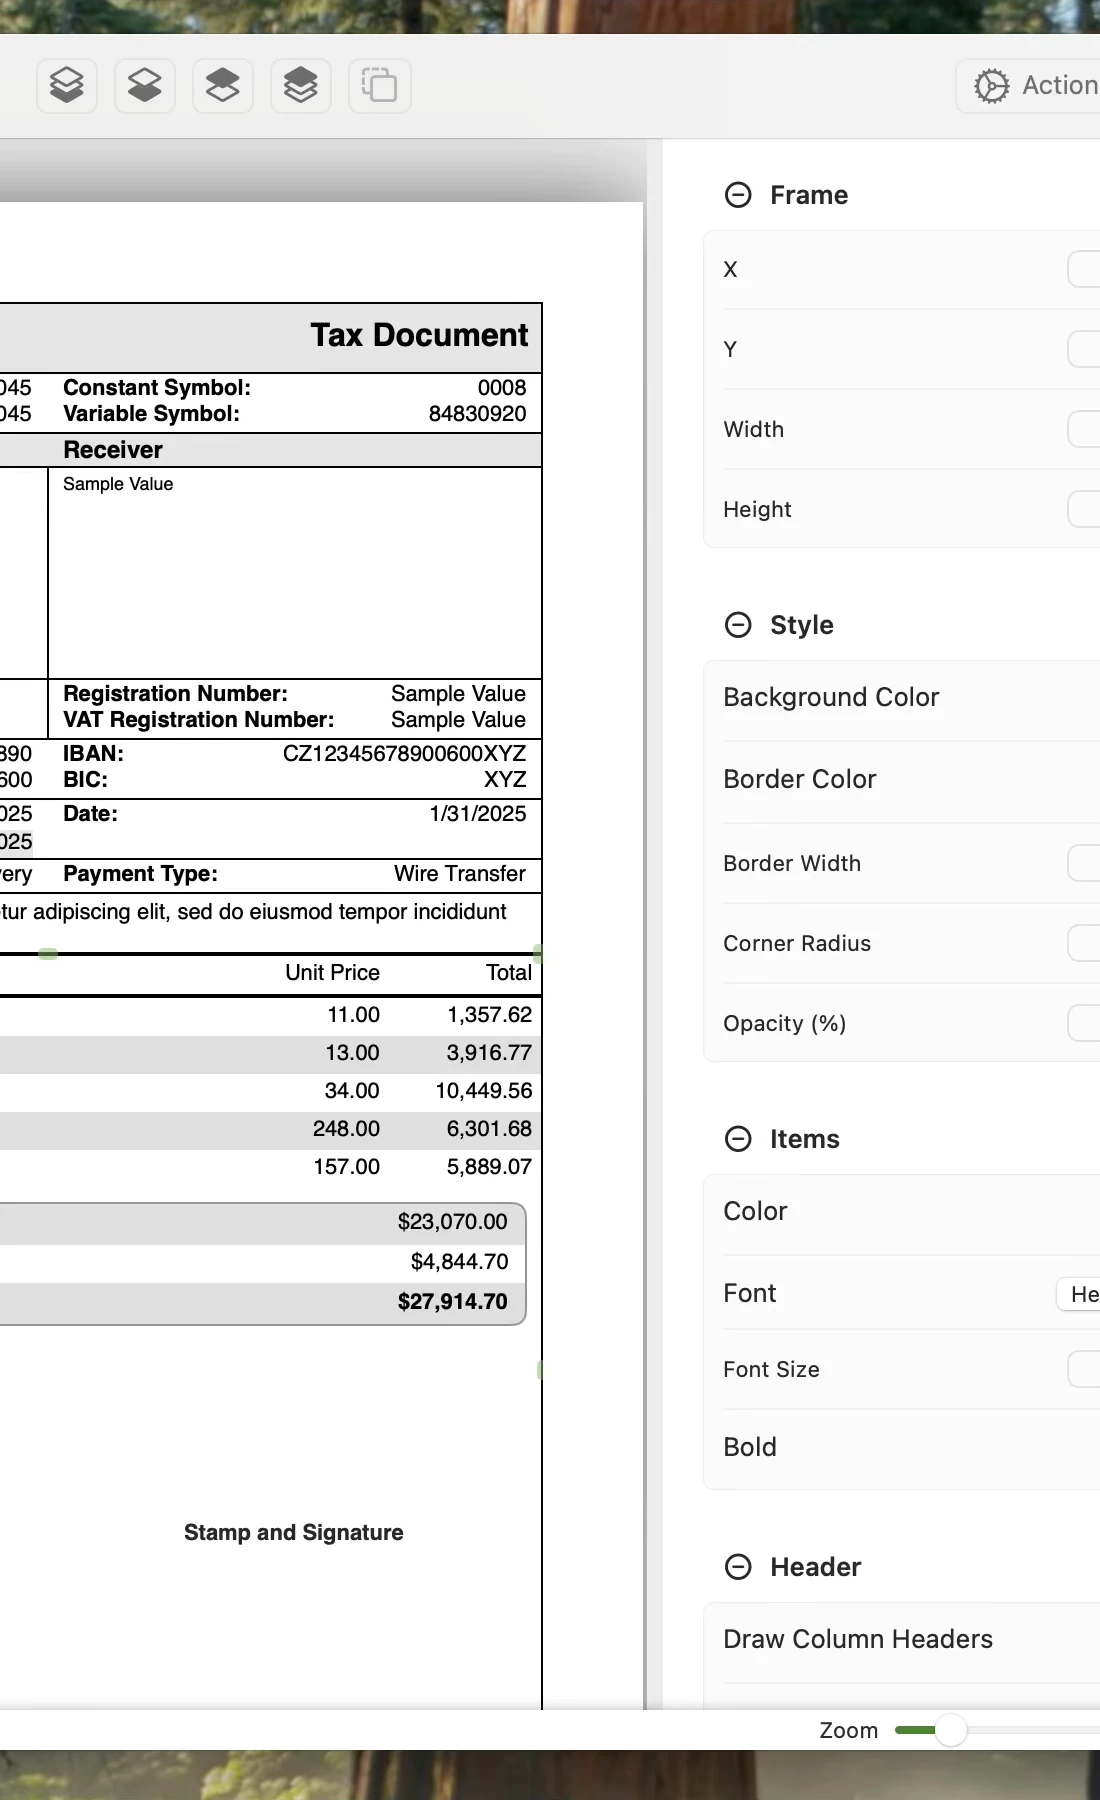Click the 'Date:' label
Screen dimensions: 1100x1800
coord(90,814)
